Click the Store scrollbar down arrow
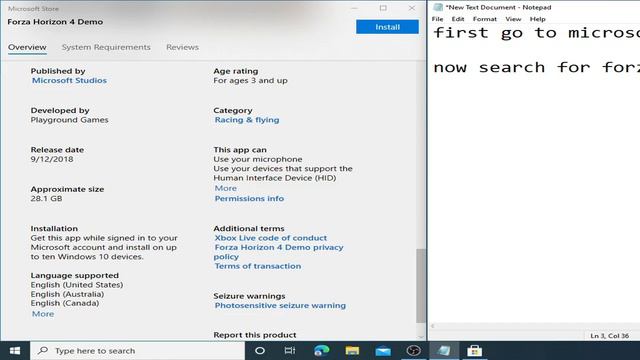The height and width of the screenshot is (360, 640). [x=420, y=337]
